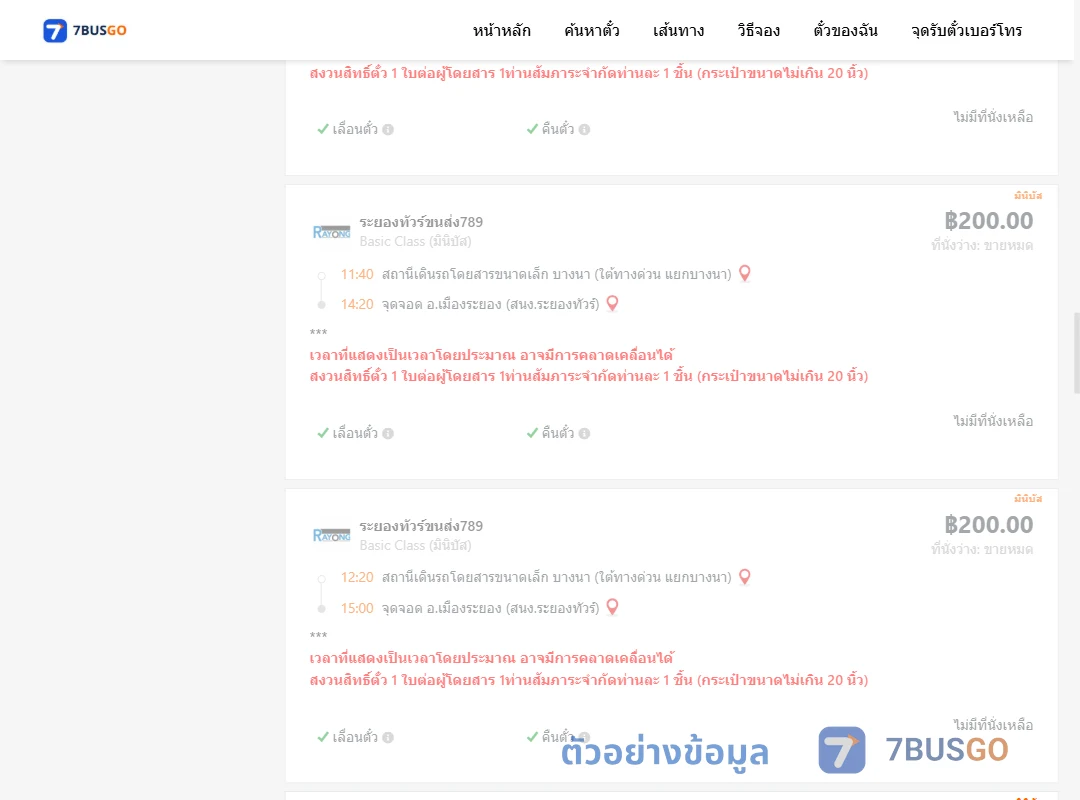The width and height of the screenshot is (1080, 800).
Task: Click Basic Class (มินิบัส) in 12:20 trip
Action: pyautogui.click(x=415, y=545)
